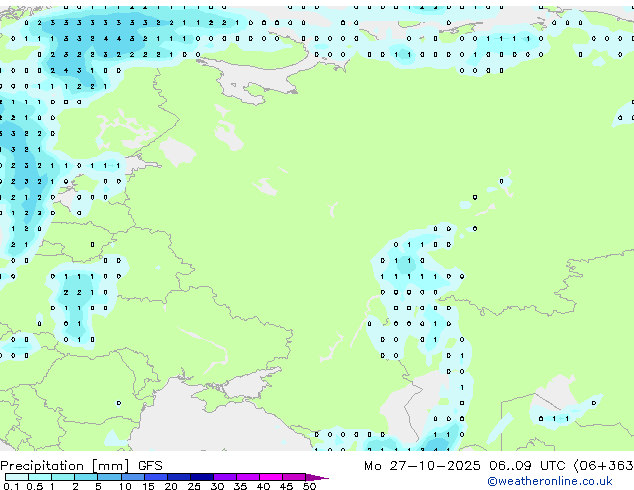Select the 45–50 mm legend color swatch

click(x=294, y=477)
